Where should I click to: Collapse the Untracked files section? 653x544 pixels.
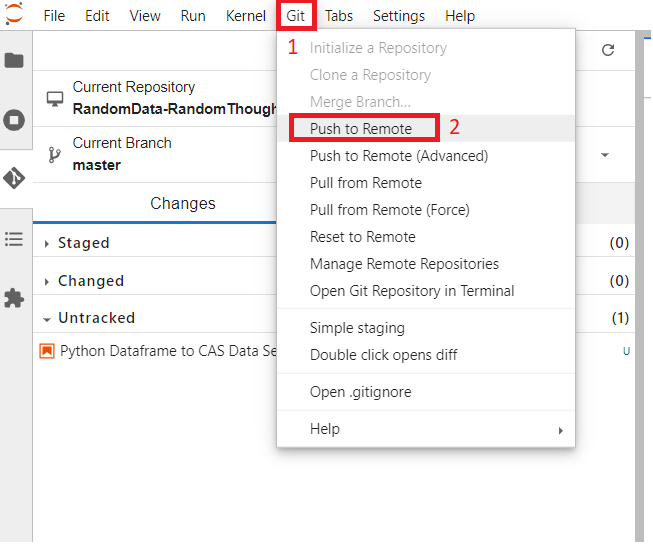point(96,318)
